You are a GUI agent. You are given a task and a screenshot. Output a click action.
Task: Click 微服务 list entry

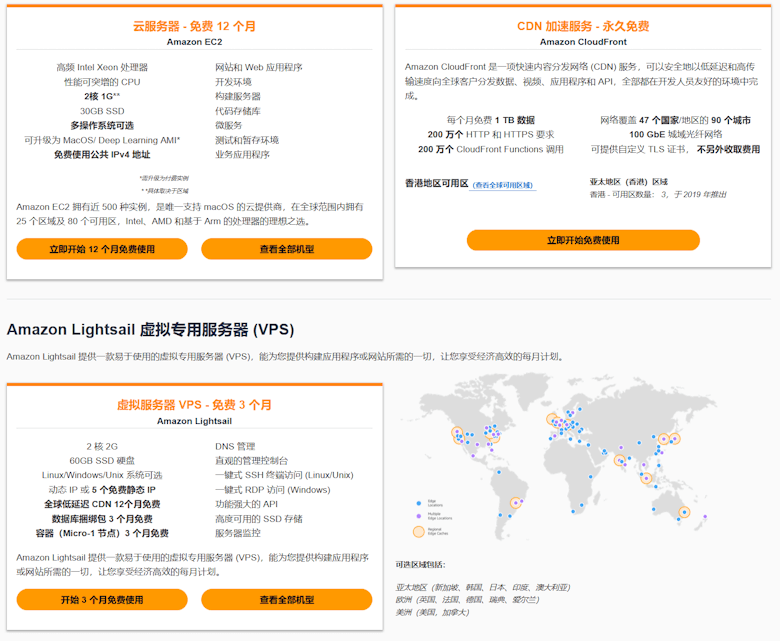[x=228, y=125]
